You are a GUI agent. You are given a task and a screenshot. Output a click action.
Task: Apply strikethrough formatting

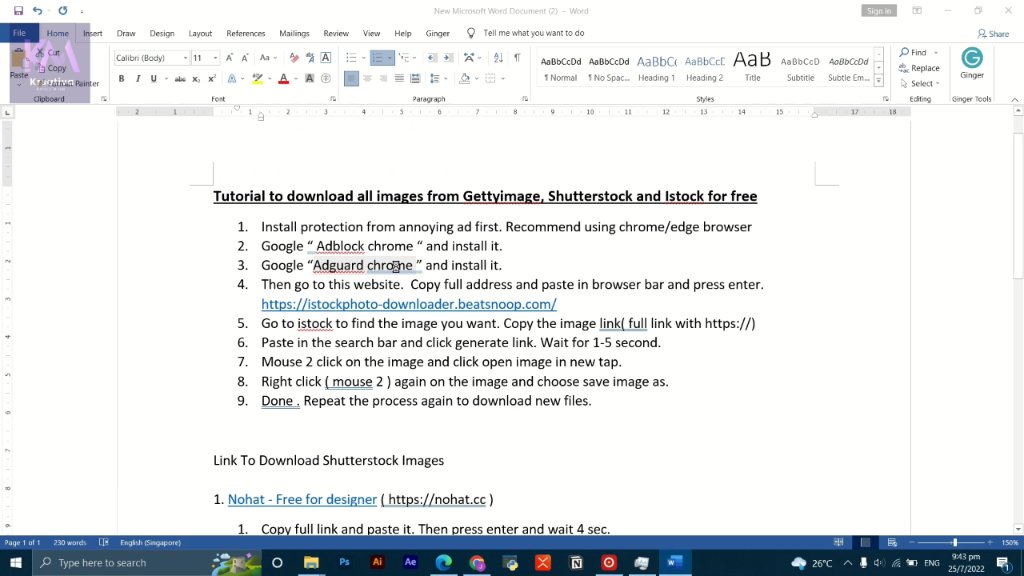tap(180, 79)
